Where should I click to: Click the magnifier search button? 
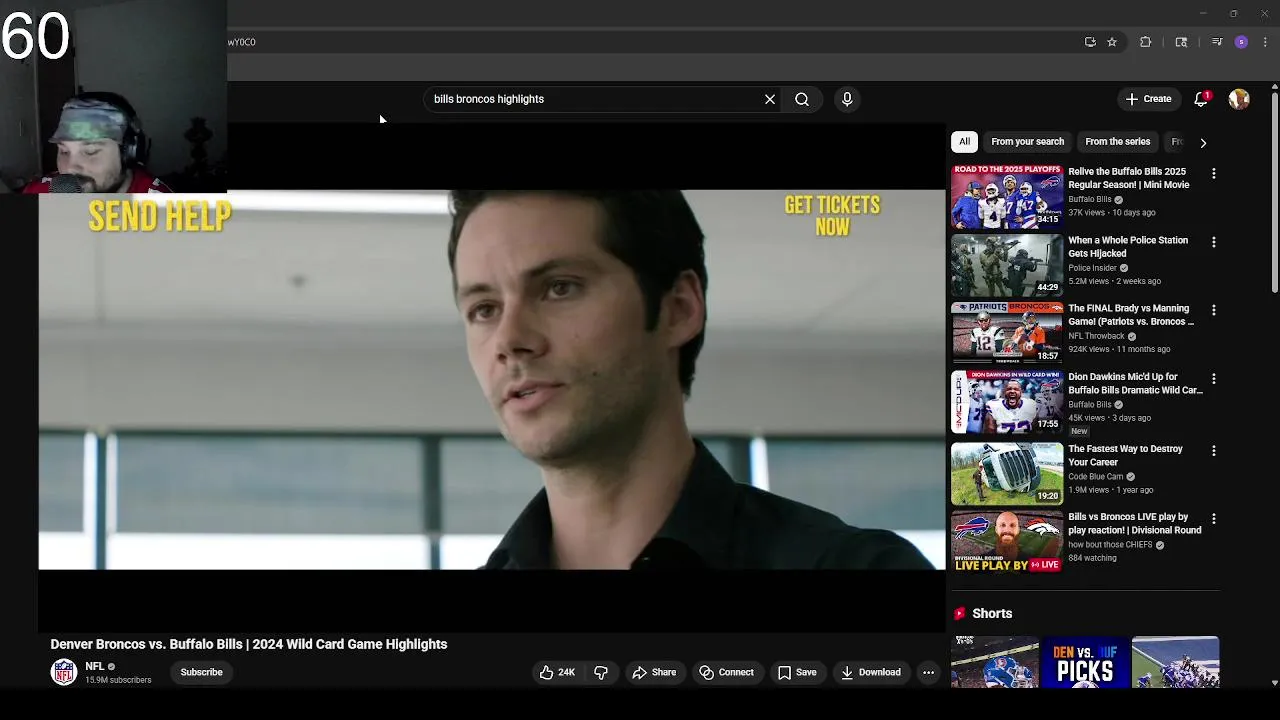point(802,99)
